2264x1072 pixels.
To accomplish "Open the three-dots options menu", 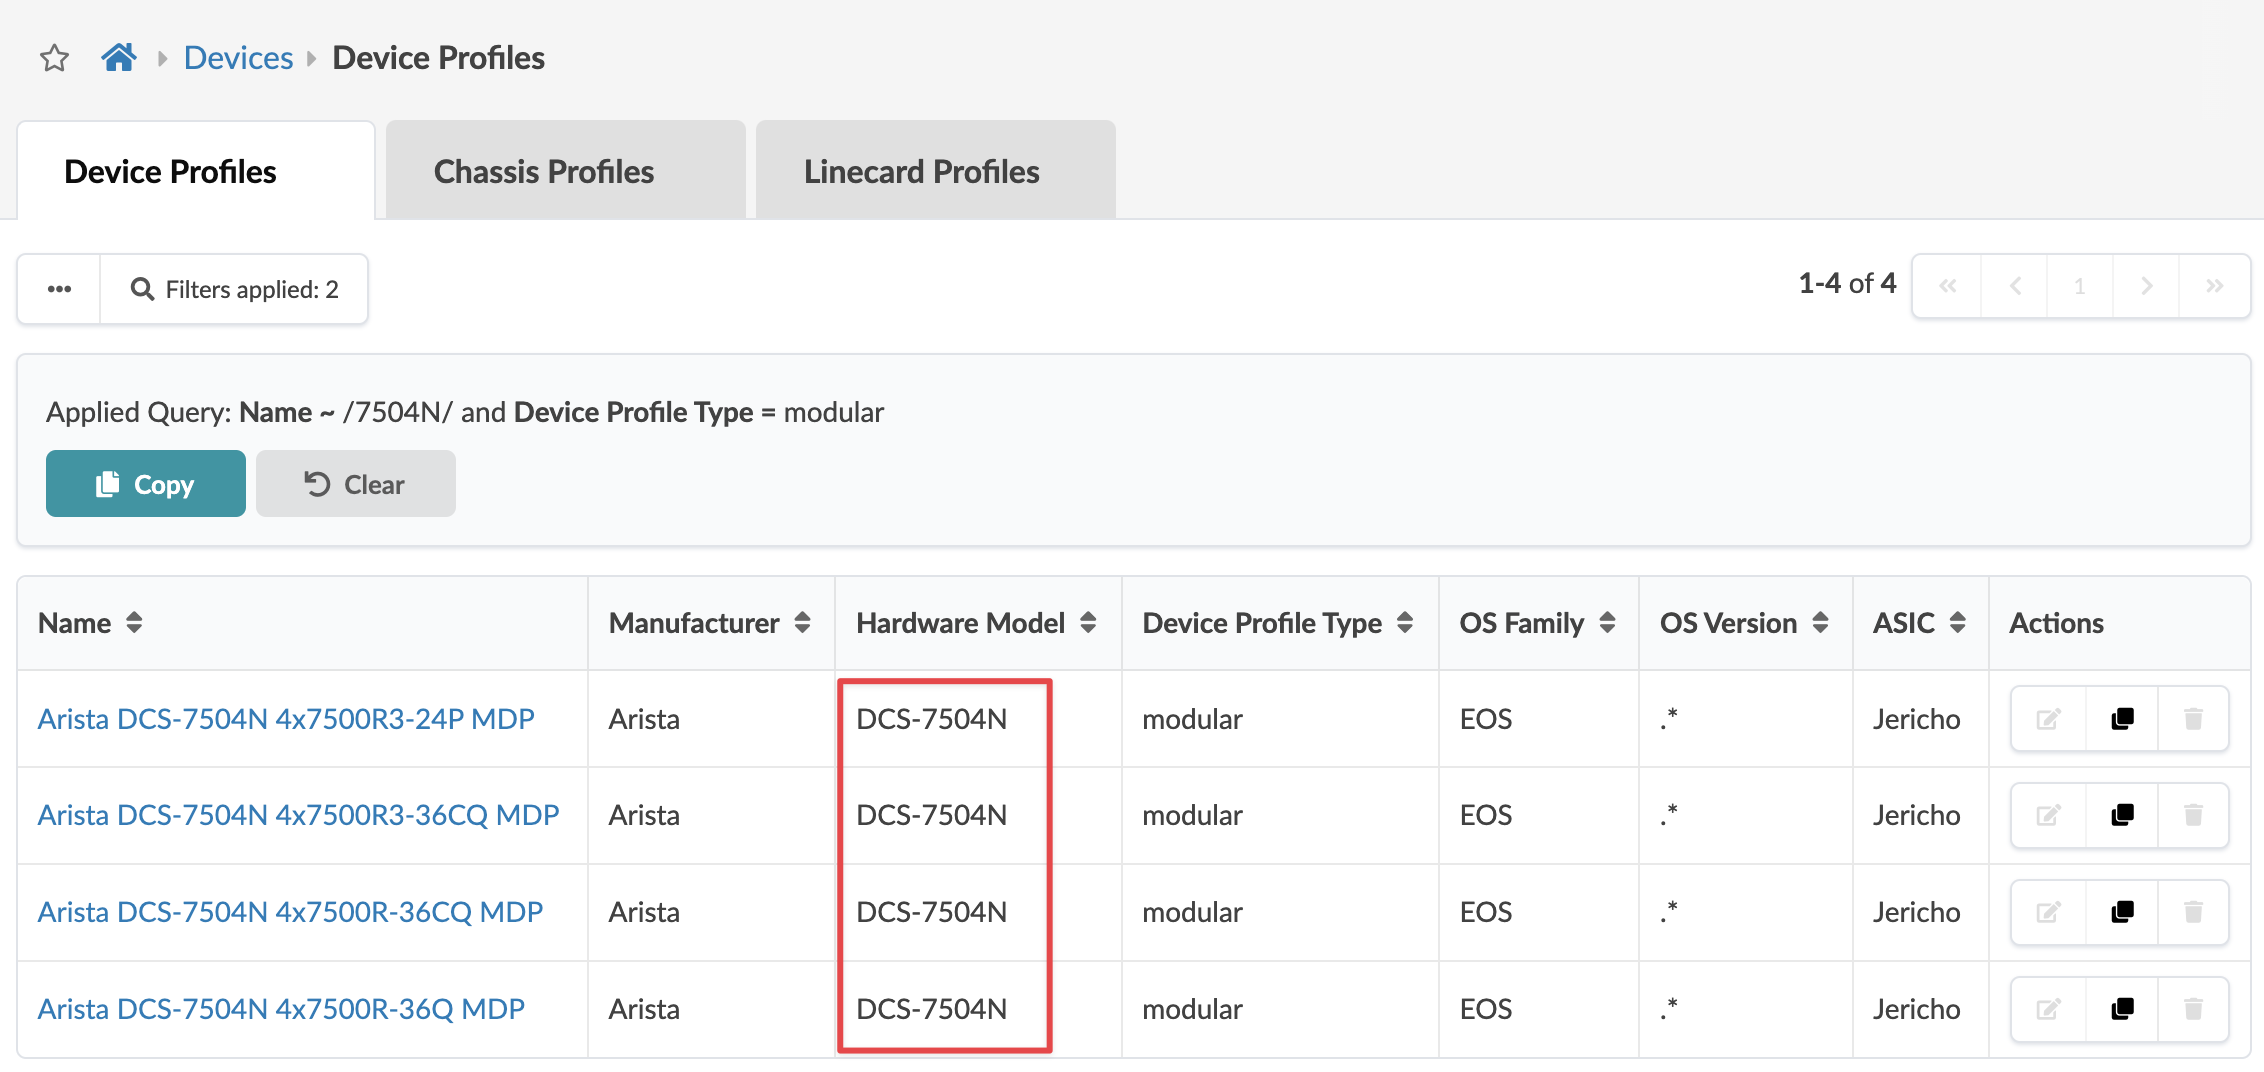I will [x=59, y=289].
